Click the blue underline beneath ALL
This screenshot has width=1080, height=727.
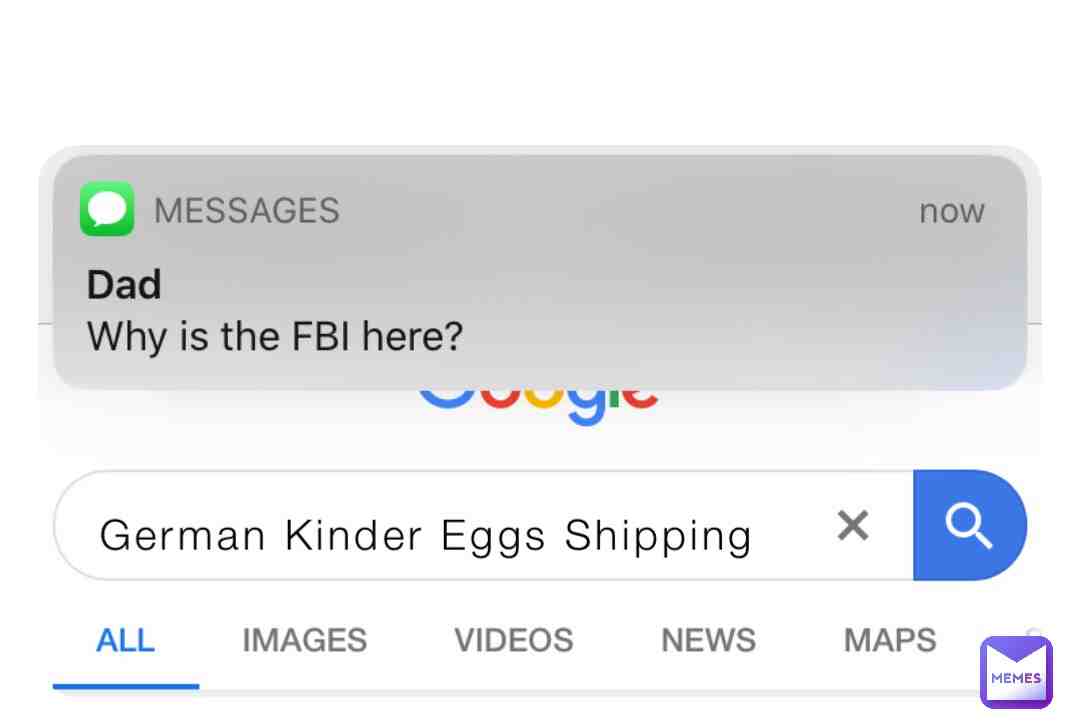click(126, 686)
